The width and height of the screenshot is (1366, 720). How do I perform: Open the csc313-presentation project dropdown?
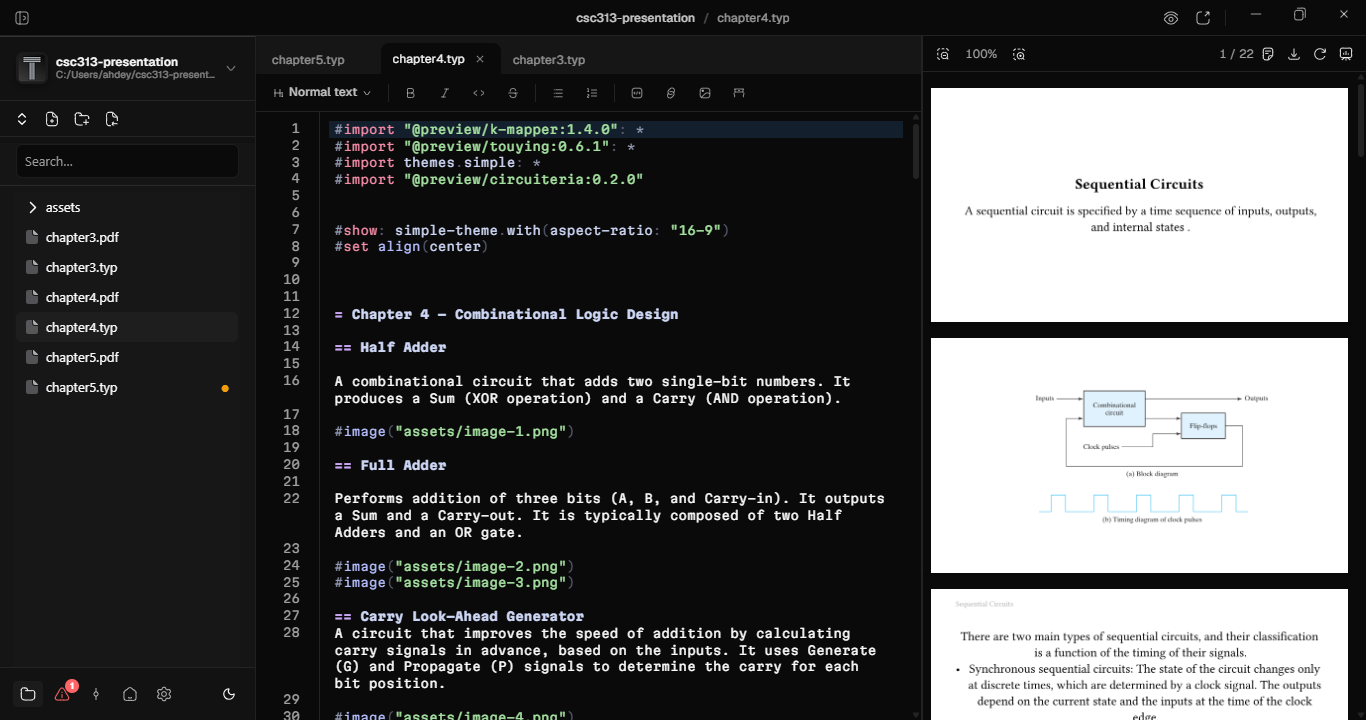[x=127, y=68]
